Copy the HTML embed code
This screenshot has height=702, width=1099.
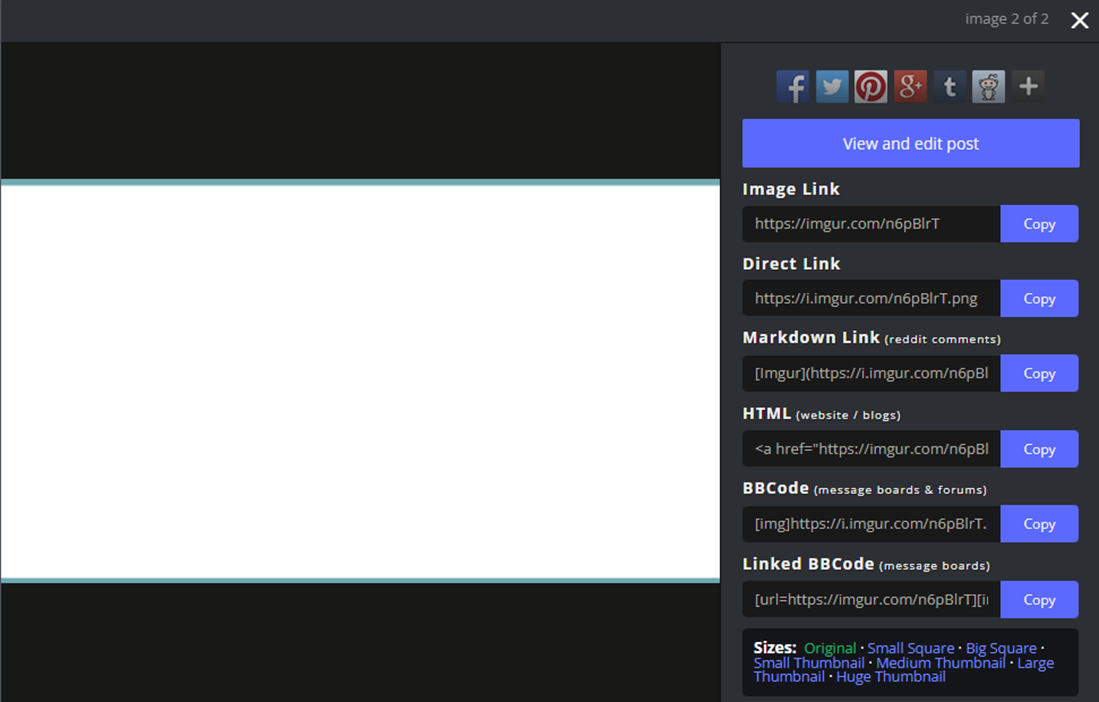[1039, 449]
